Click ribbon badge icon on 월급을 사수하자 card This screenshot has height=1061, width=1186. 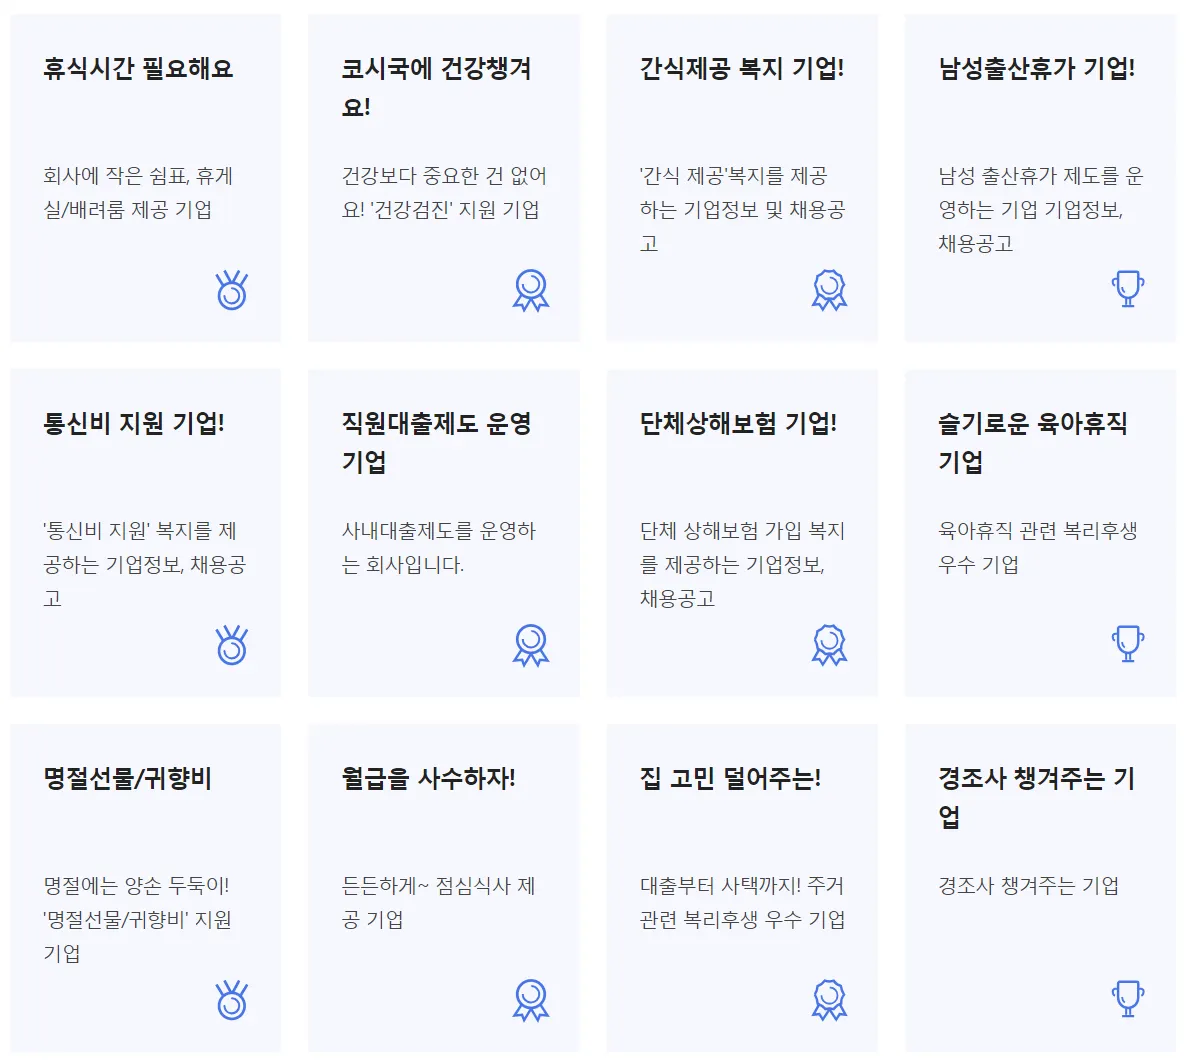point(530,1000)
